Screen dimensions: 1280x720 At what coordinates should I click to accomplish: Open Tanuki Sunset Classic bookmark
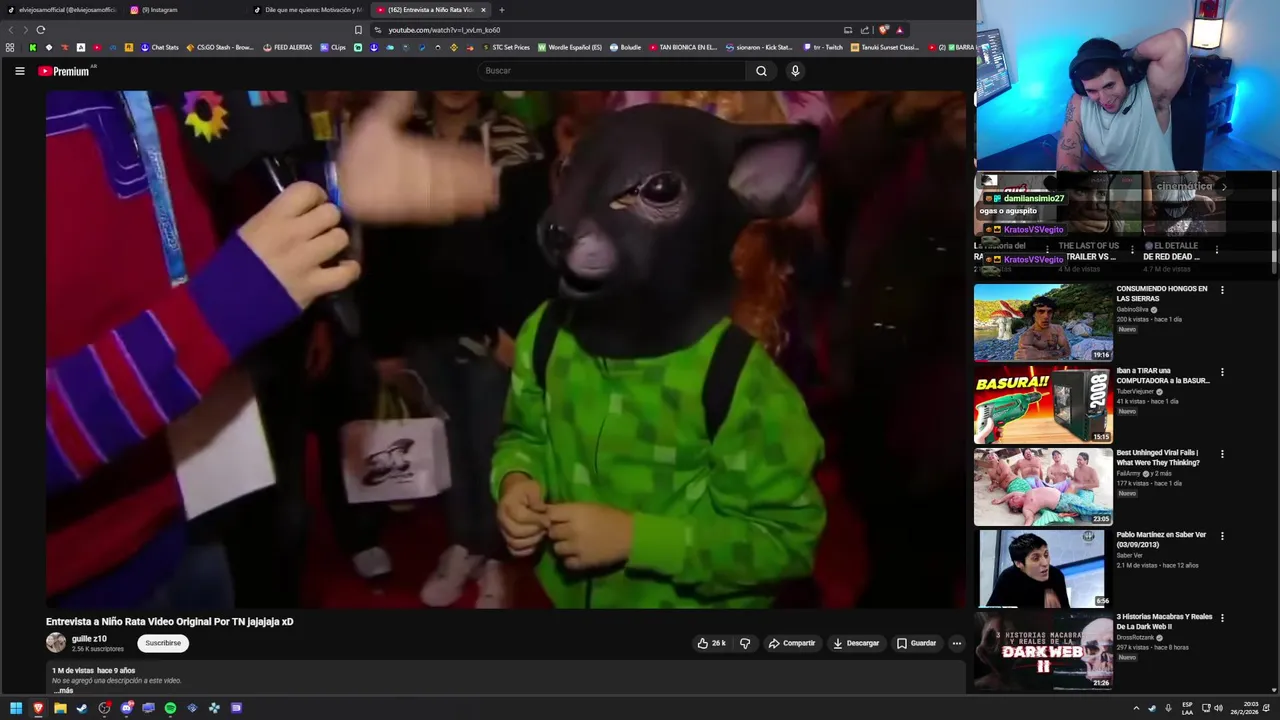click(x=885, y=47)
